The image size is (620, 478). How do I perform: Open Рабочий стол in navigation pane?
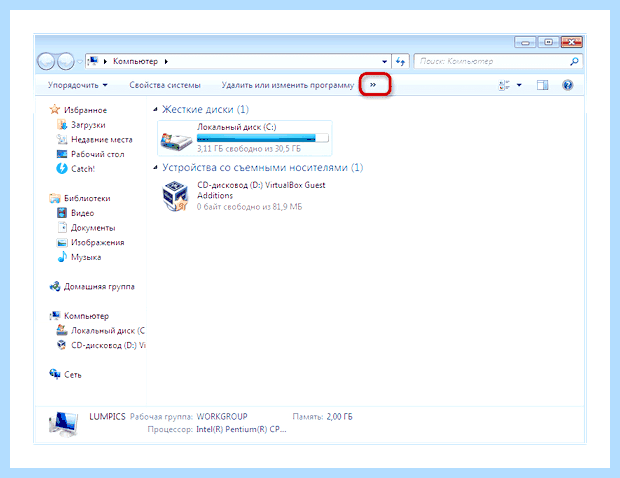tap(98, 154)
